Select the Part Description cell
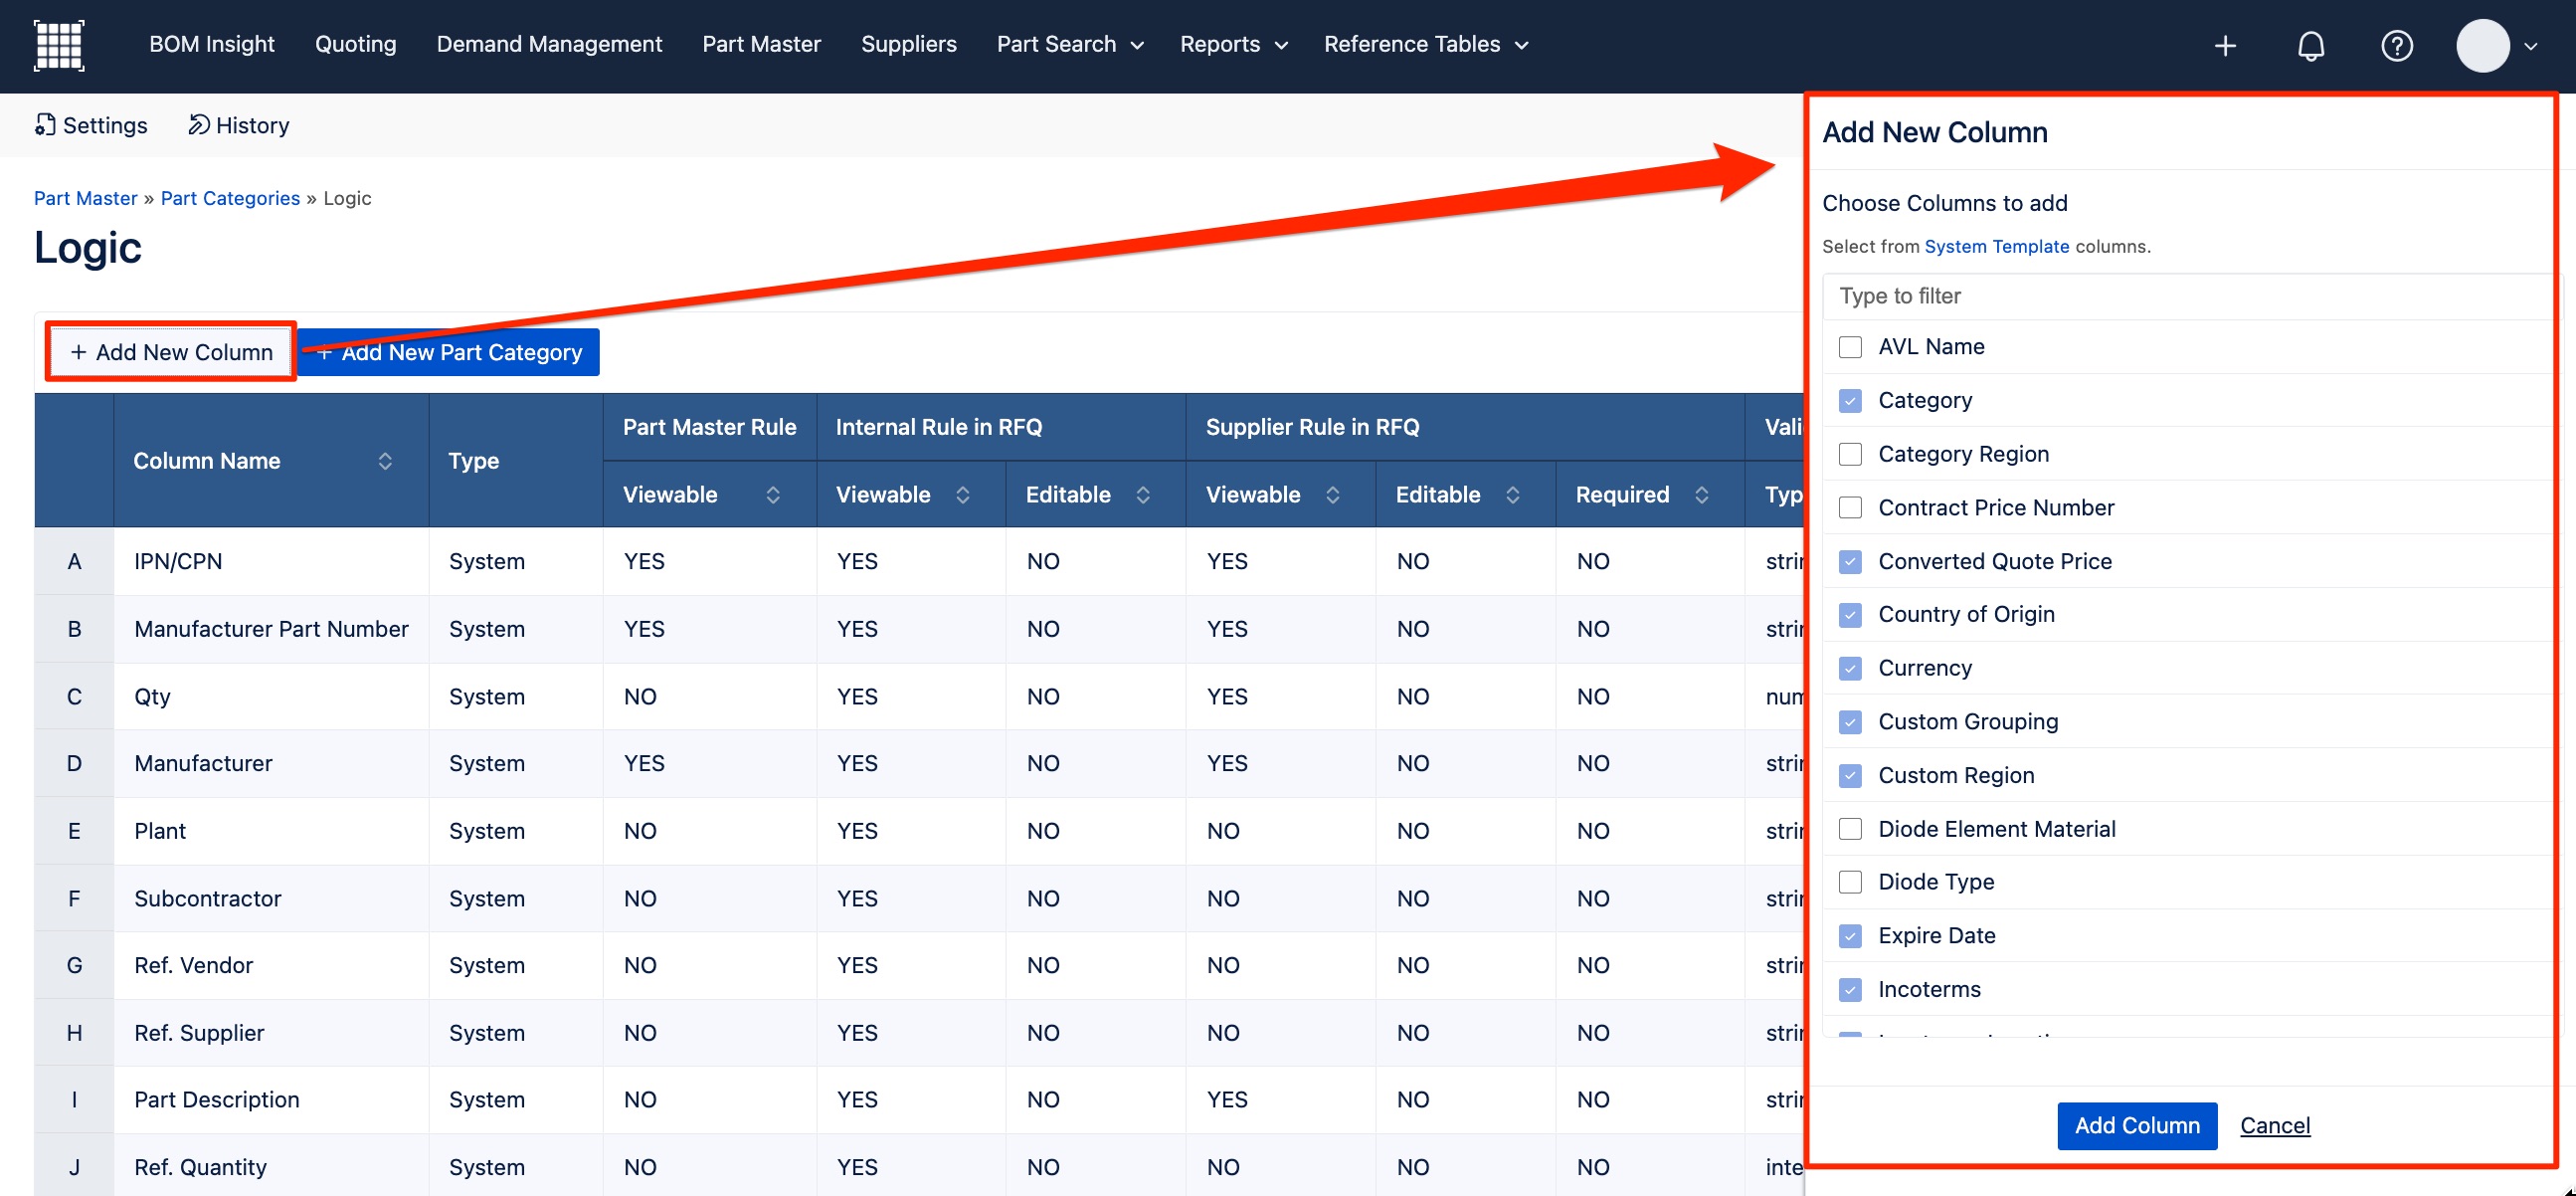 pyautogui.click(x=271, y=1100)
